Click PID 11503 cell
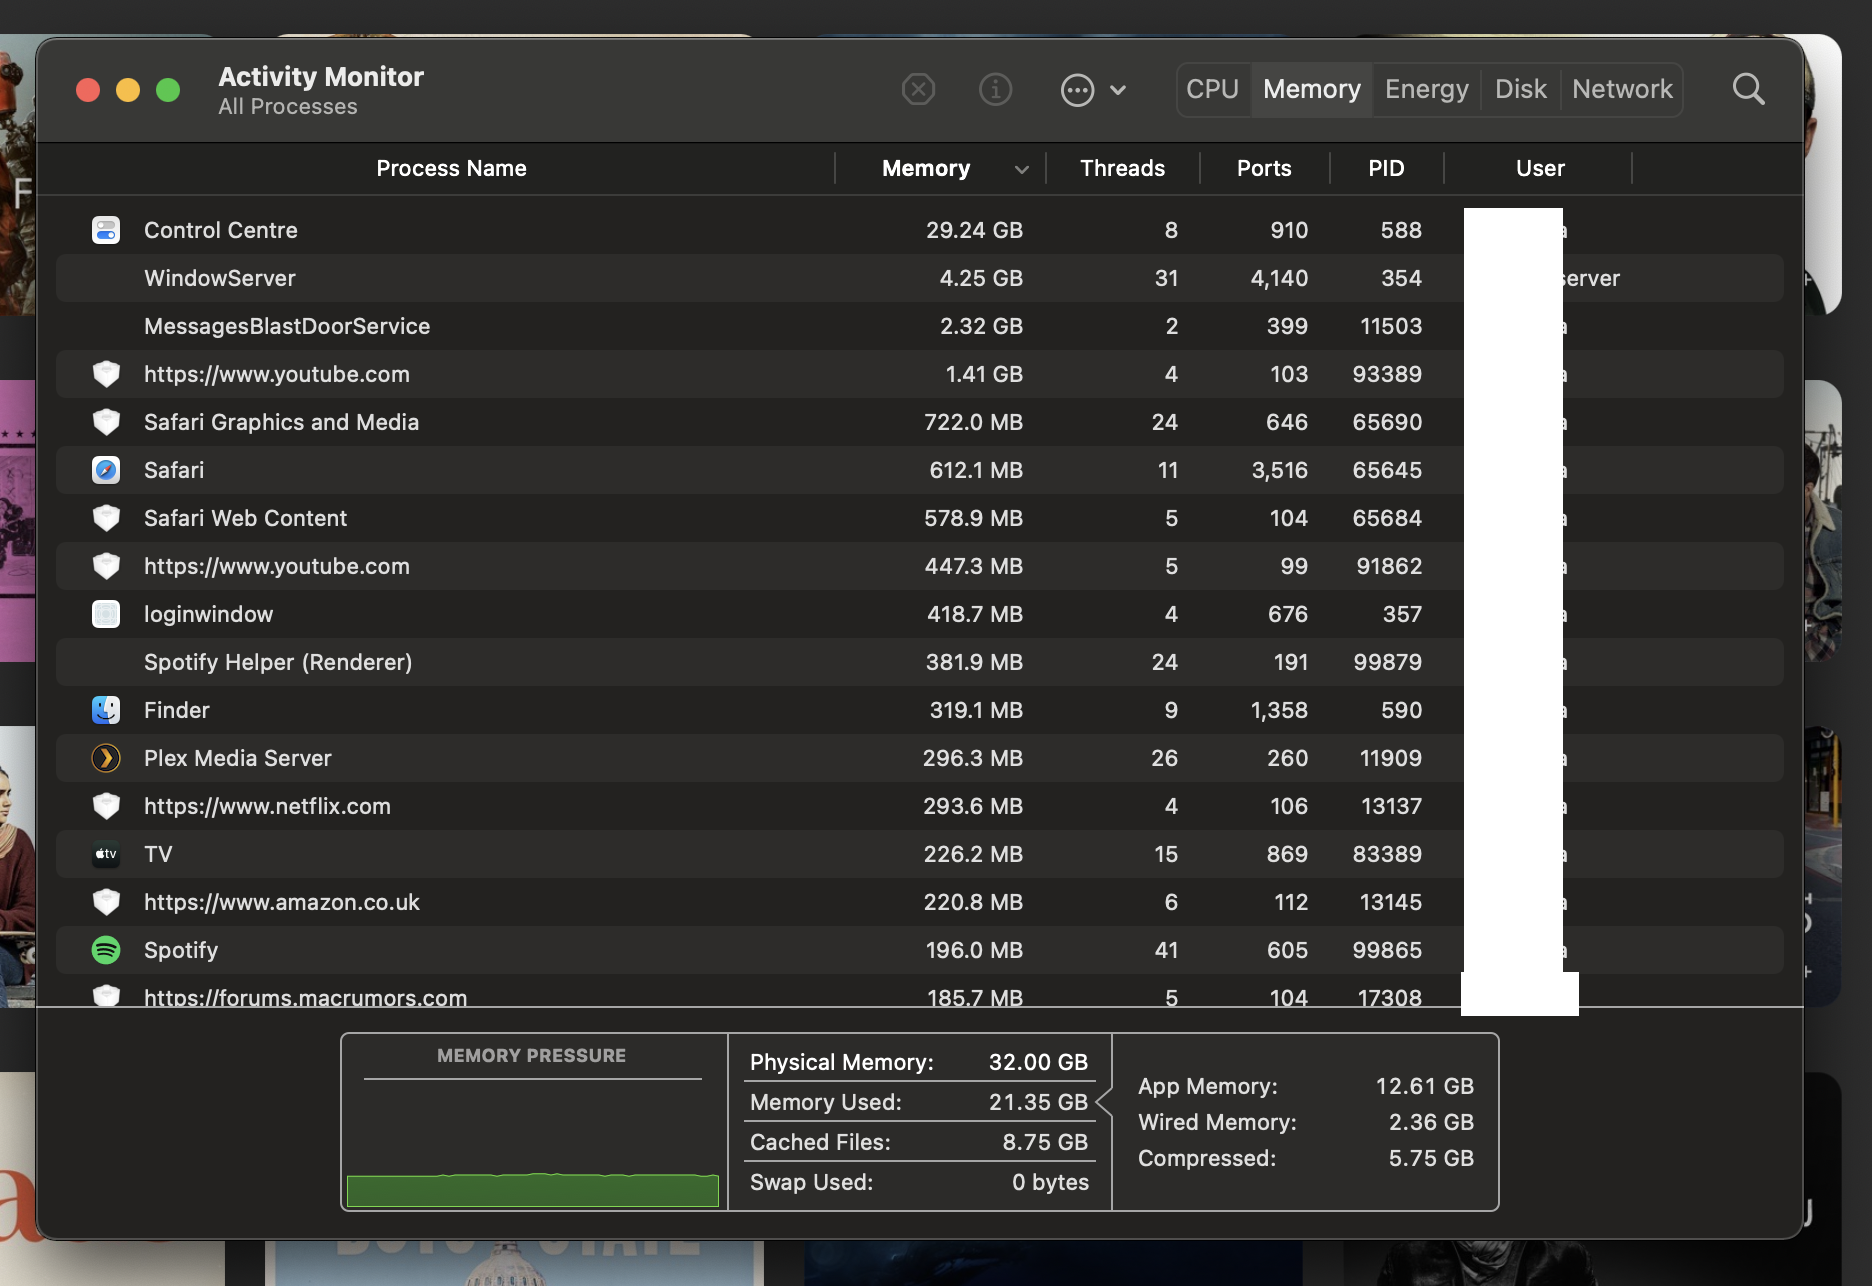 (1391, 326)
